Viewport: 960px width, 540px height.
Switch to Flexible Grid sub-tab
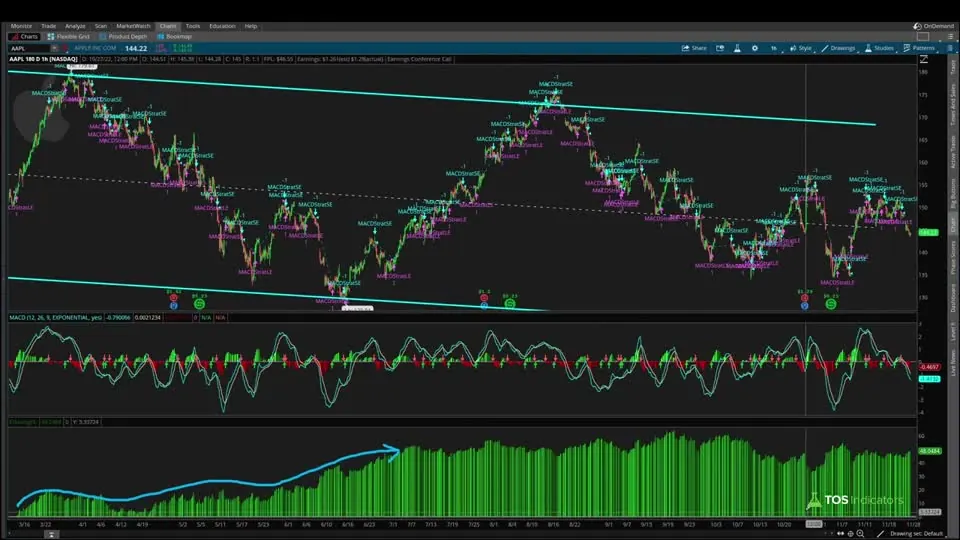69,37
